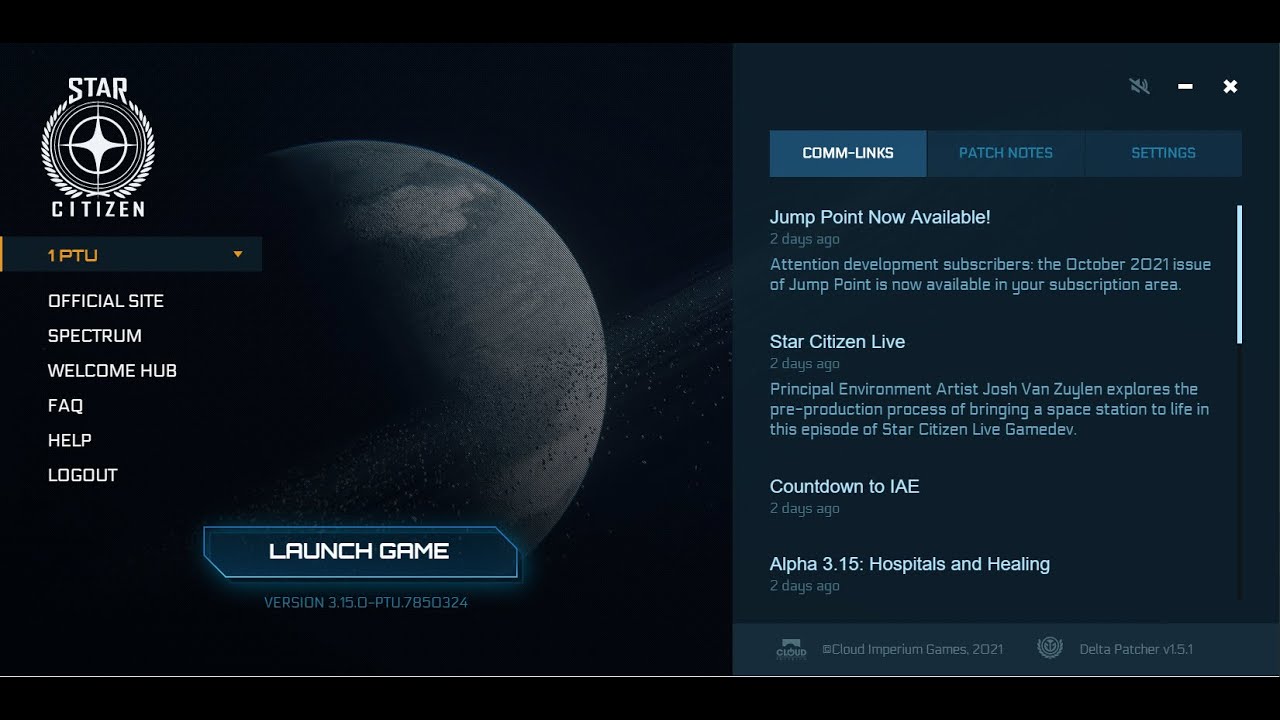
Task: Open 'Alpha 3.15: Hospitals and Healing' article
Action: point(909,564)
